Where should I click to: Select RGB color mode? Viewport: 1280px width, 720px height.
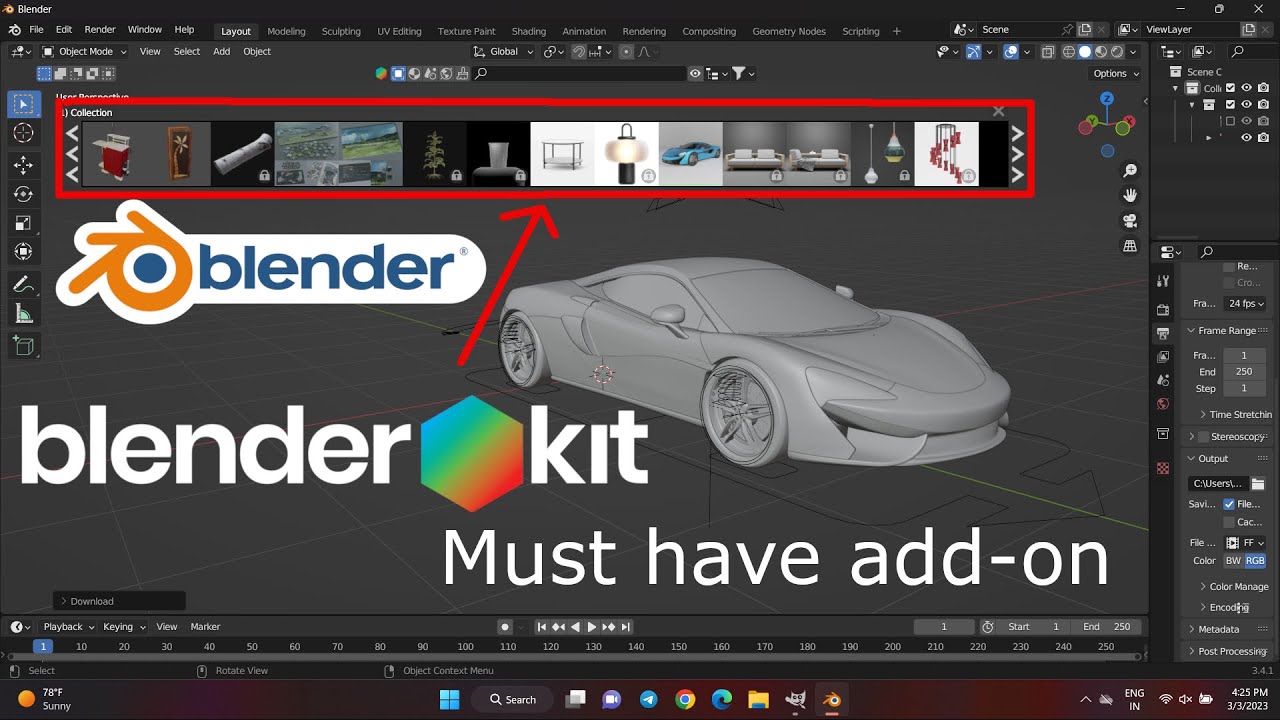1255,561
